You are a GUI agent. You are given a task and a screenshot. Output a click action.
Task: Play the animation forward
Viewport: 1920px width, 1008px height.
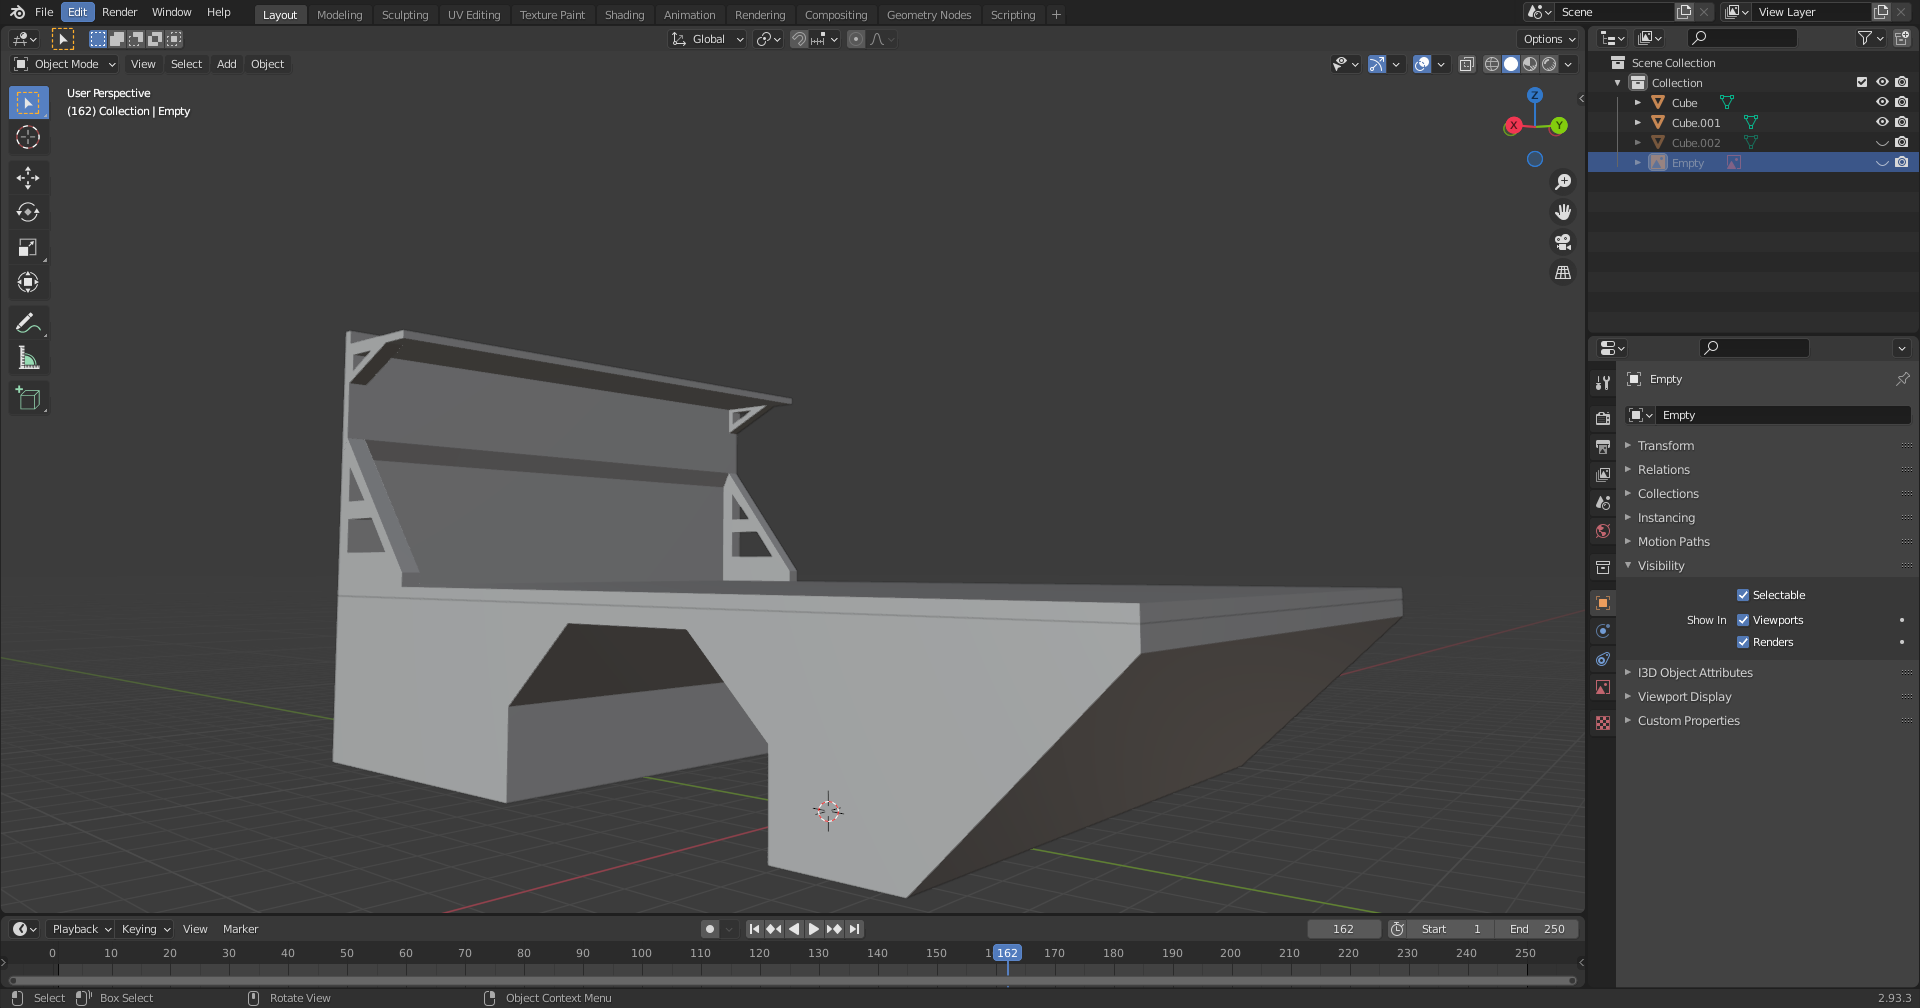814,929
